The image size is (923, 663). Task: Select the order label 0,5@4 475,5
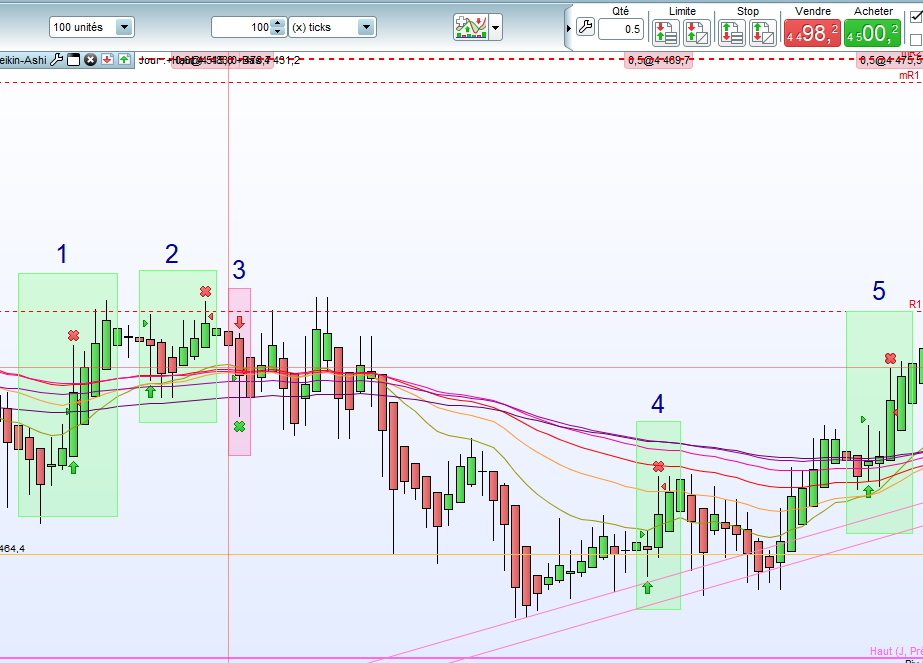(890, 60)
